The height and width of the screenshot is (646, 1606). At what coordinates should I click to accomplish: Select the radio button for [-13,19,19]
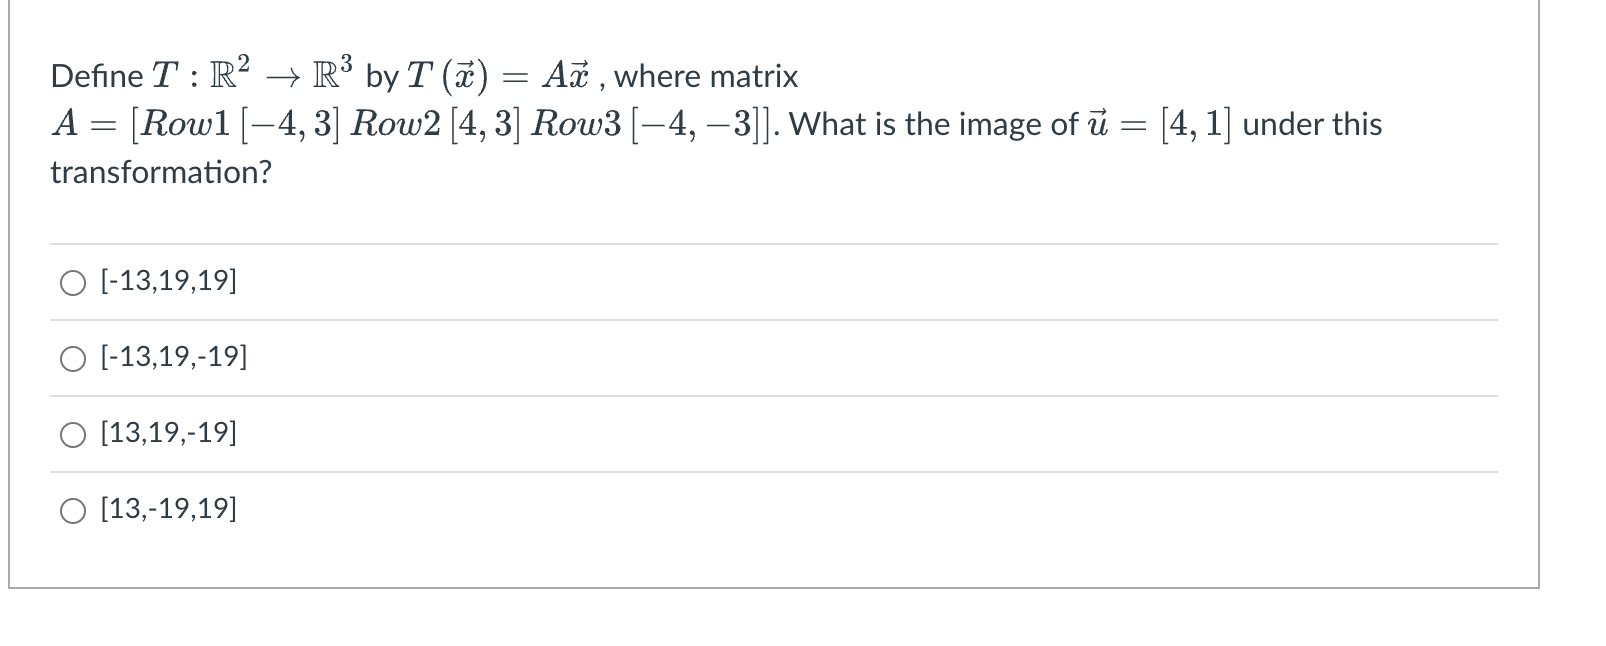[71, 283]
